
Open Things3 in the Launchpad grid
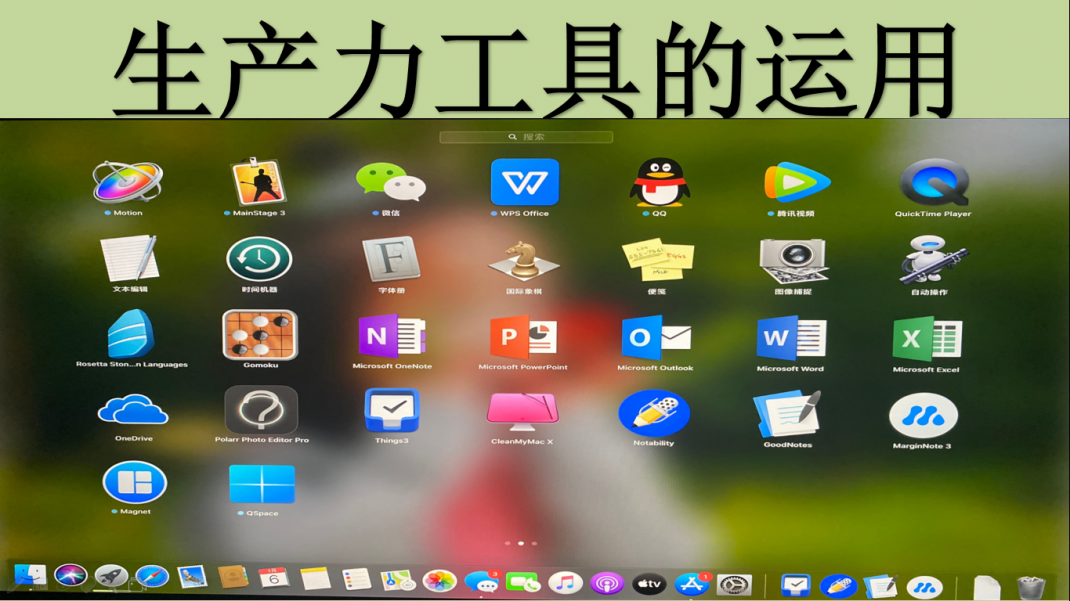pos(392,411)
